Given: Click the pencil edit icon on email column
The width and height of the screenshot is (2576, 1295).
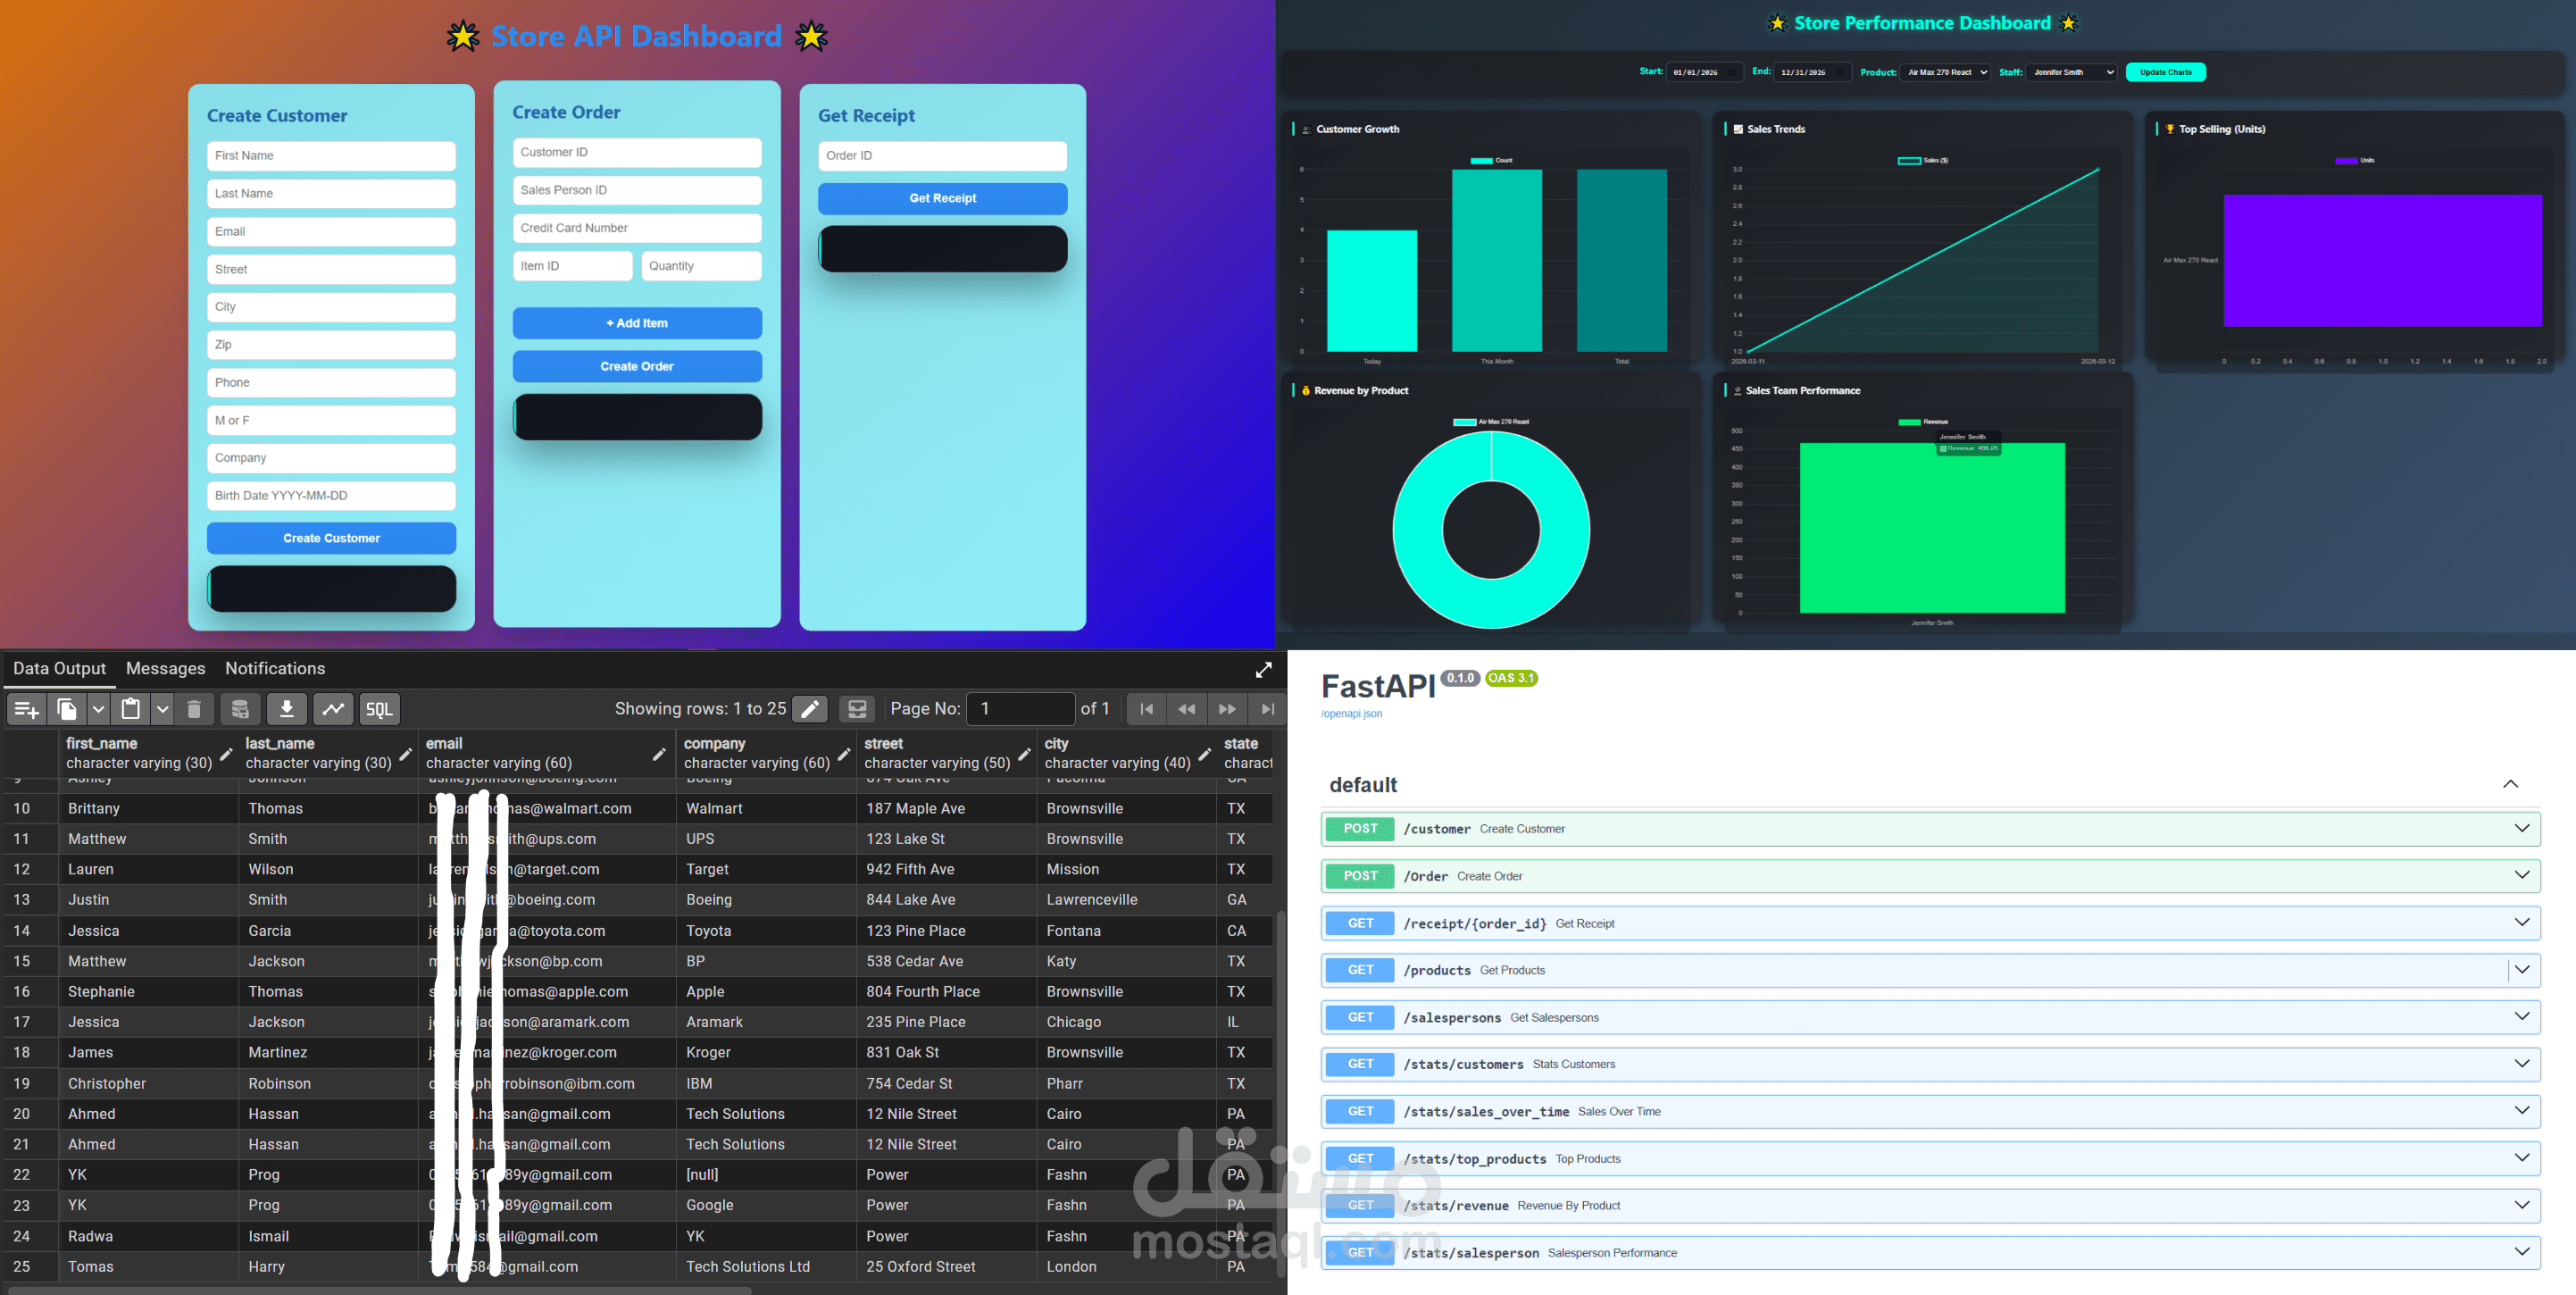Looking at the screenshot, I should point(661,755).
